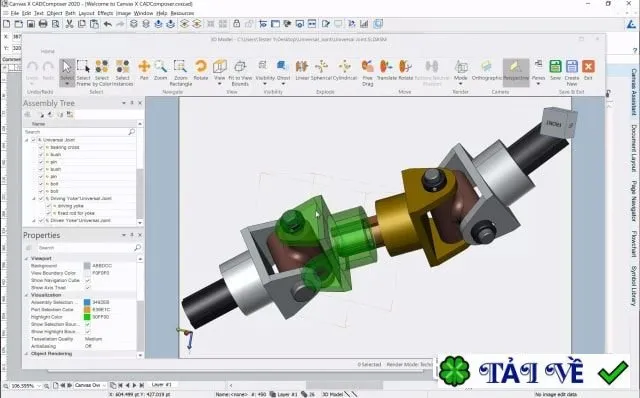Click the Background color swatch

[87, 266]
